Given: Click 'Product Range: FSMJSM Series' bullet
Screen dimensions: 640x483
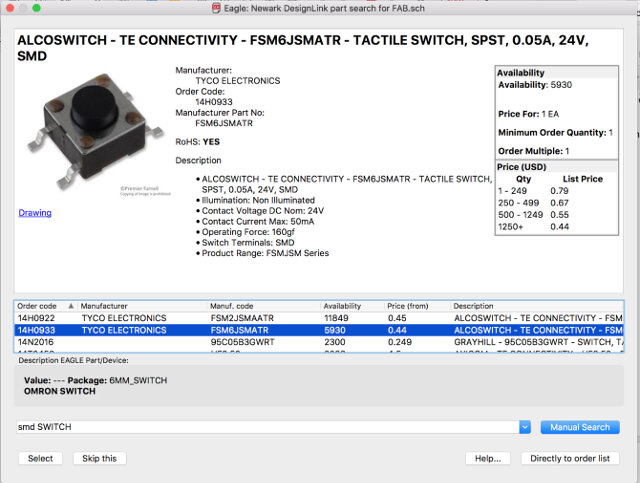Looking at the screenshot, I should click(x=265, y=253).
